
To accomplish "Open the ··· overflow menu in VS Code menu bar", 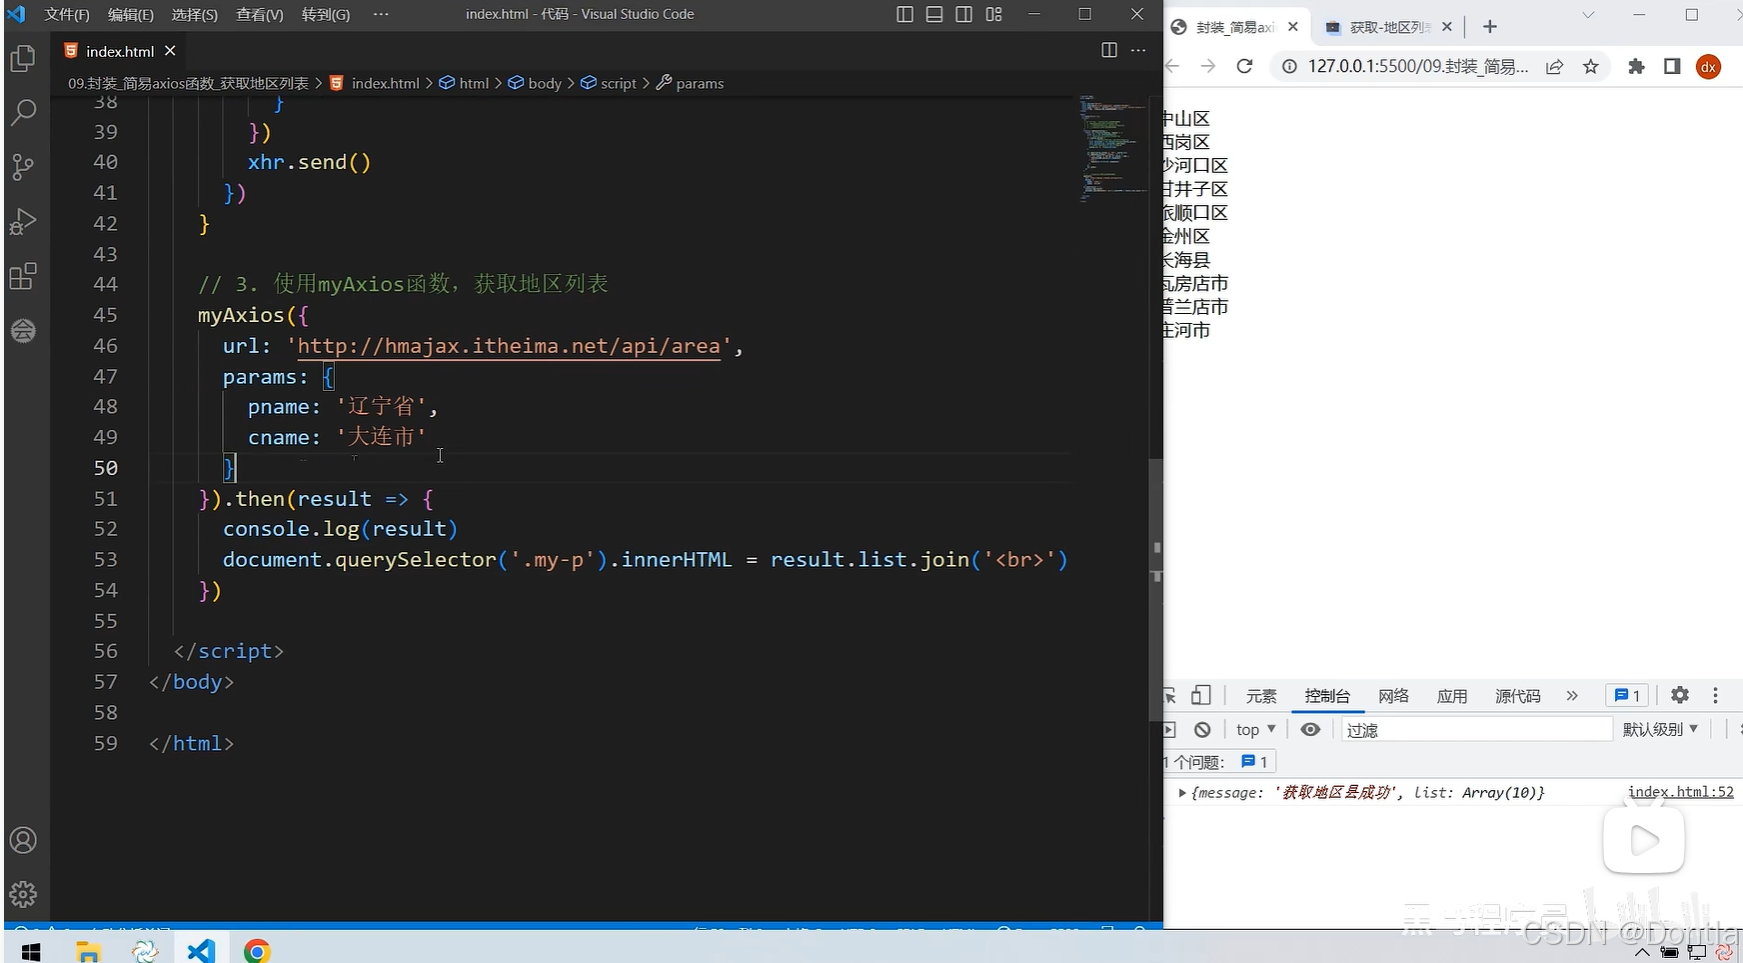I will point(381,14).
